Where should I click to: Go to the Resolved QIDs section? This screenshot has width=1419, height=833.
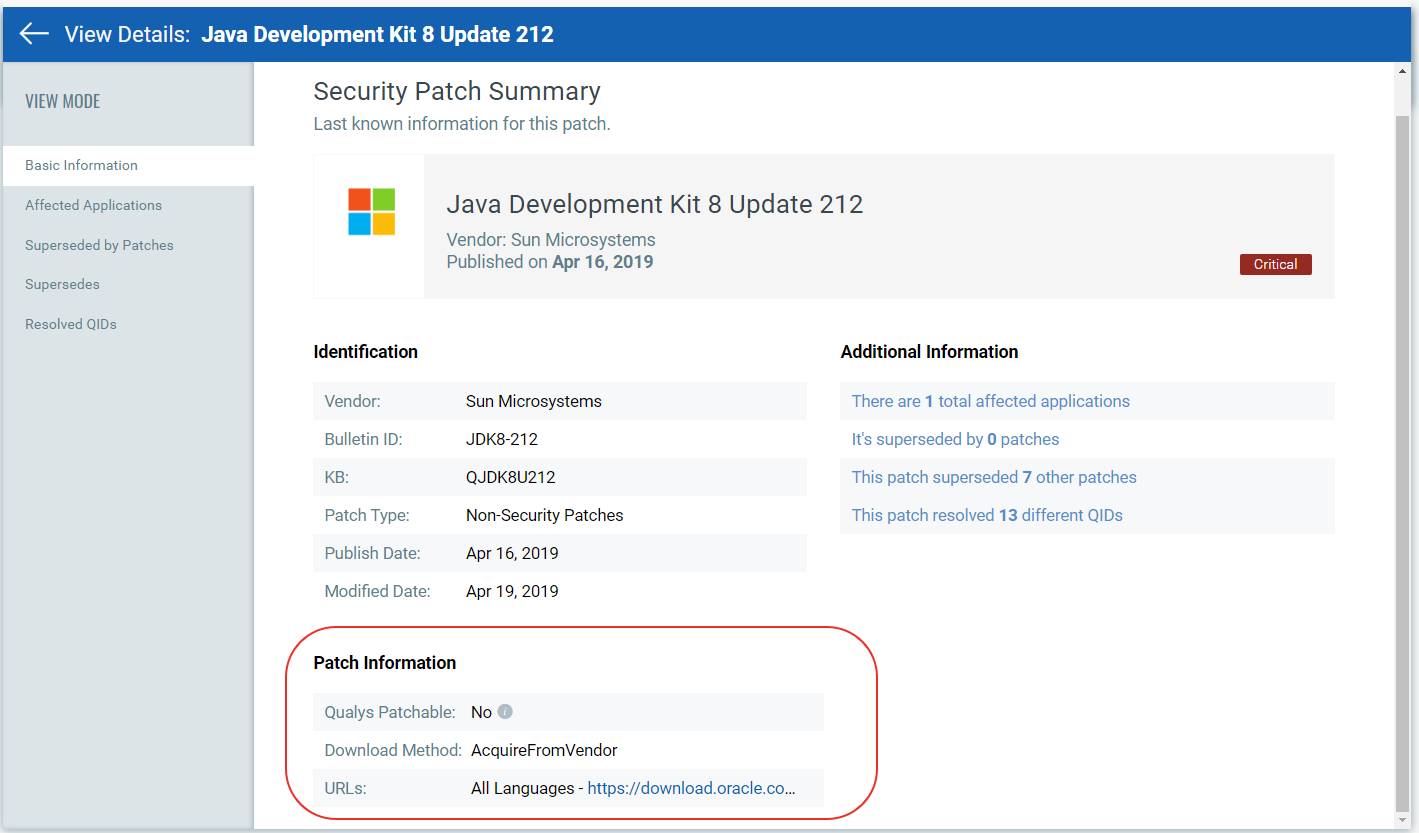[71, 324]
